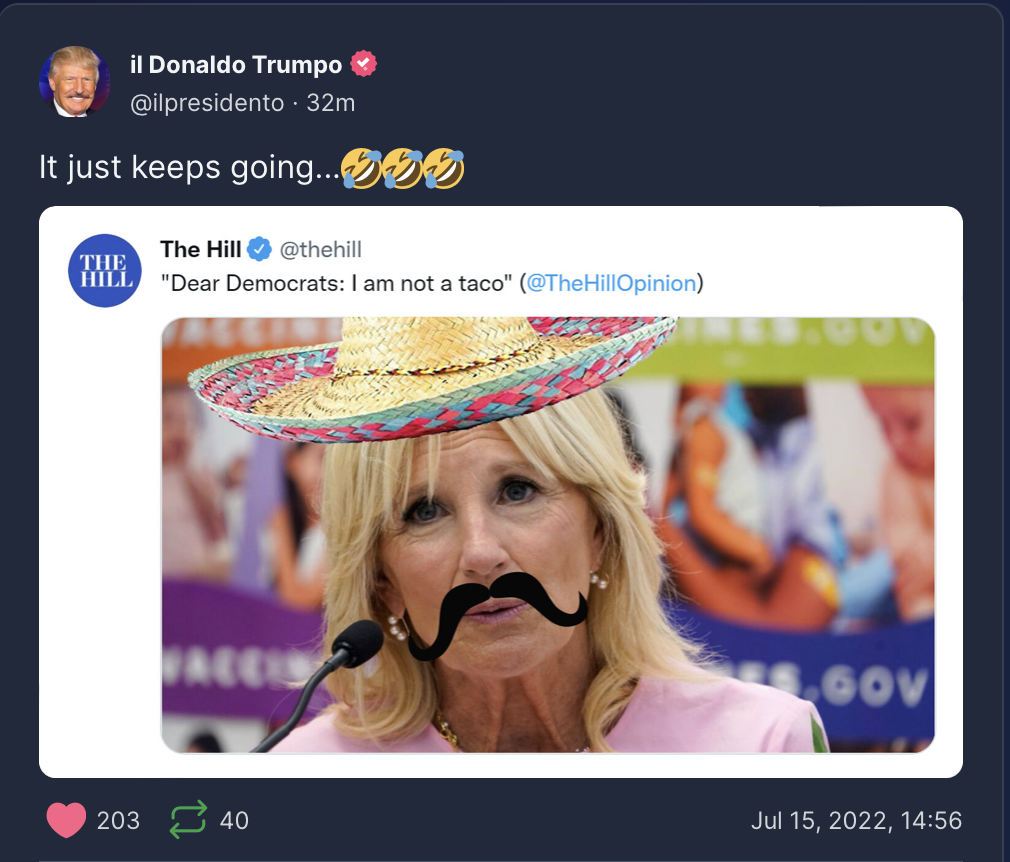Click The Hill round logo avatar
Screen dimensions: 1010x862
tap(105, 270)
